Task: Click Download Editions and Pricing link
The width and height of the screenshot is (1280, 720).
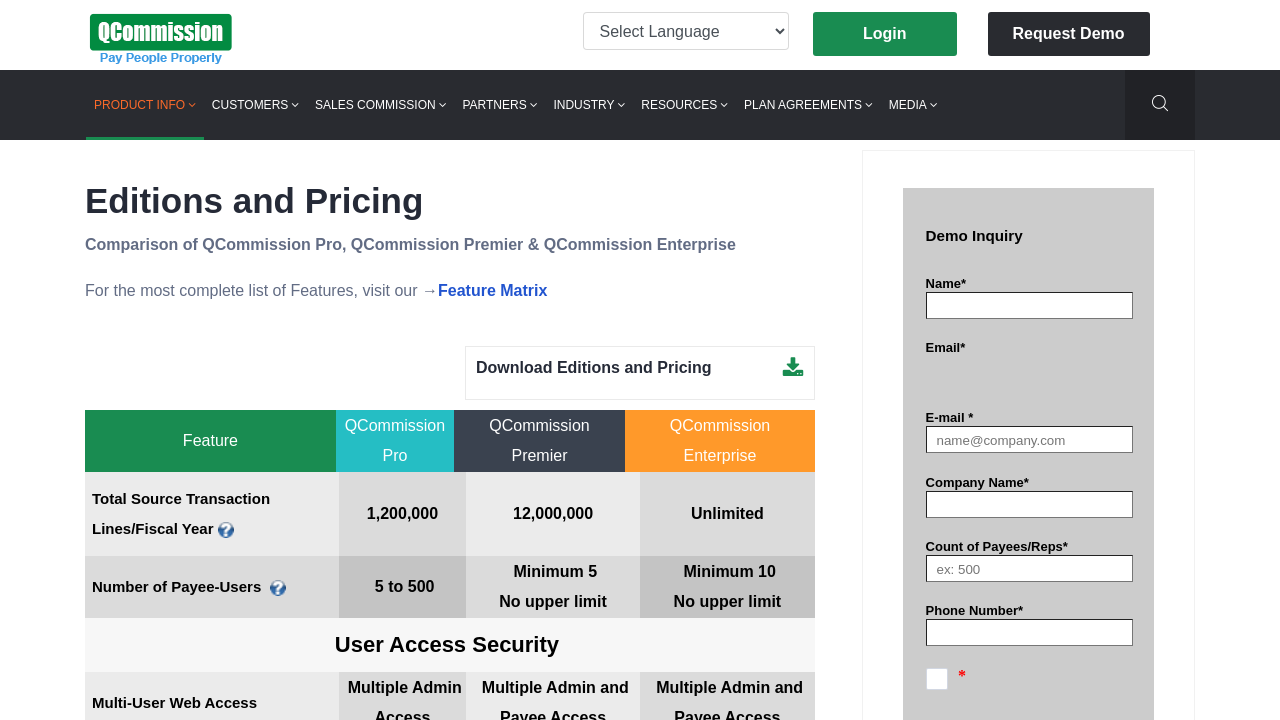Action: point(593,368)
